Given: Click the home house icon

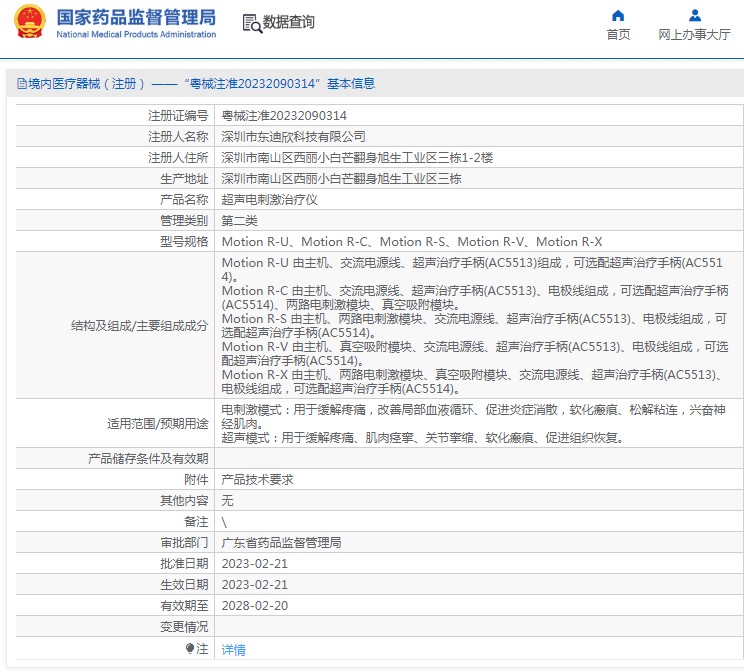Looking at the screenshot, I should tap(618, 15).
